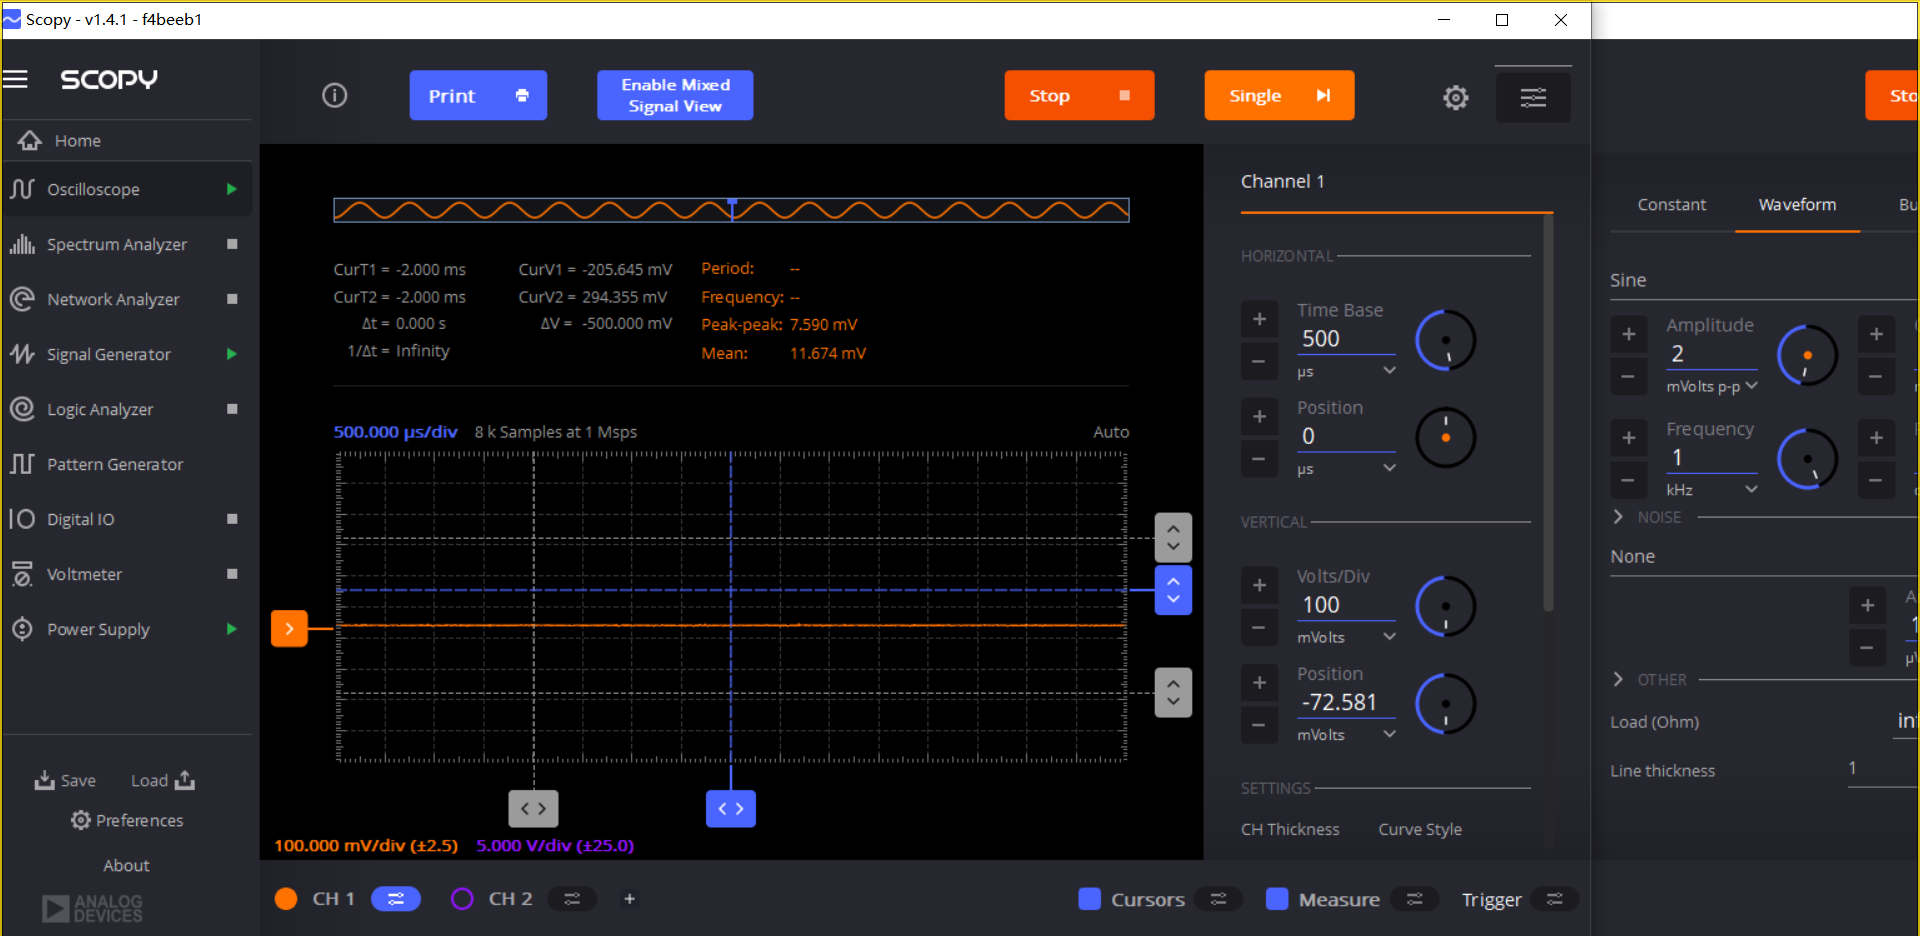Click the Amplitude rotary knob
The height and width of the screenshot is (937, 1920).
click(x=1807, y=355)
